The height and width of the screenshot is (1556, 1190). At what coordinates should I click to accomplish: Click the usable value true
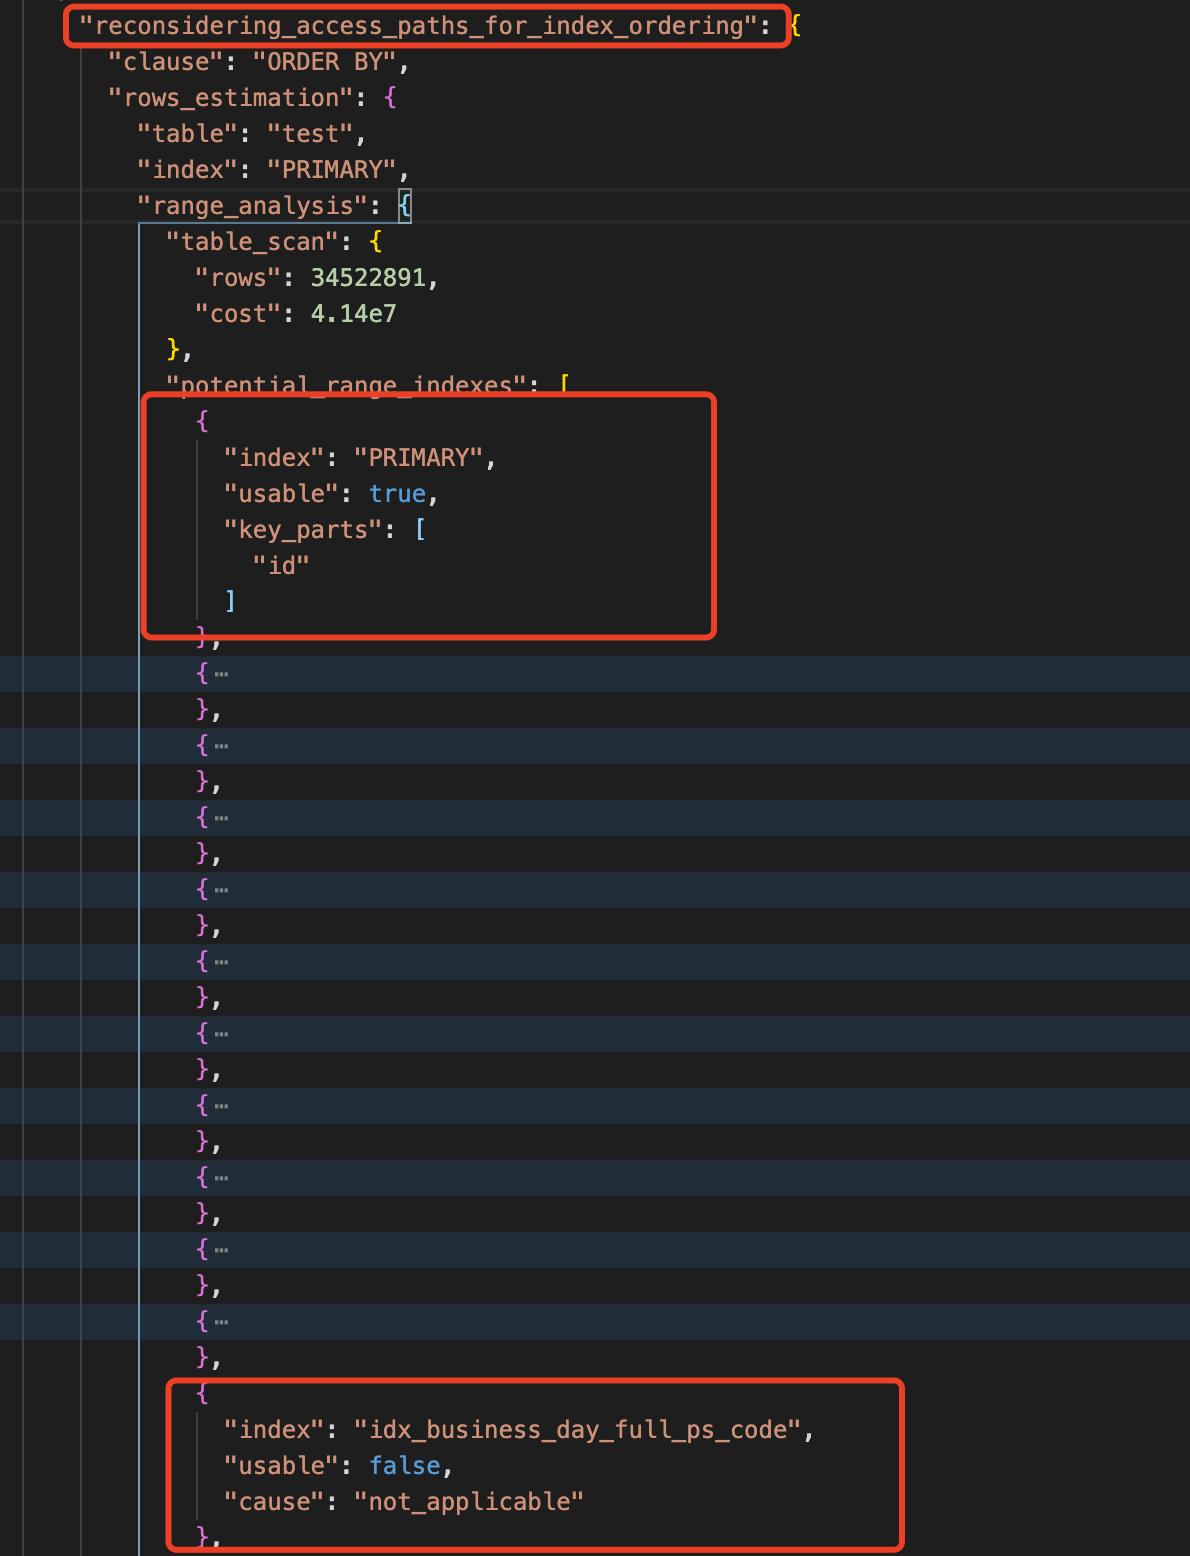pos(397,494)
